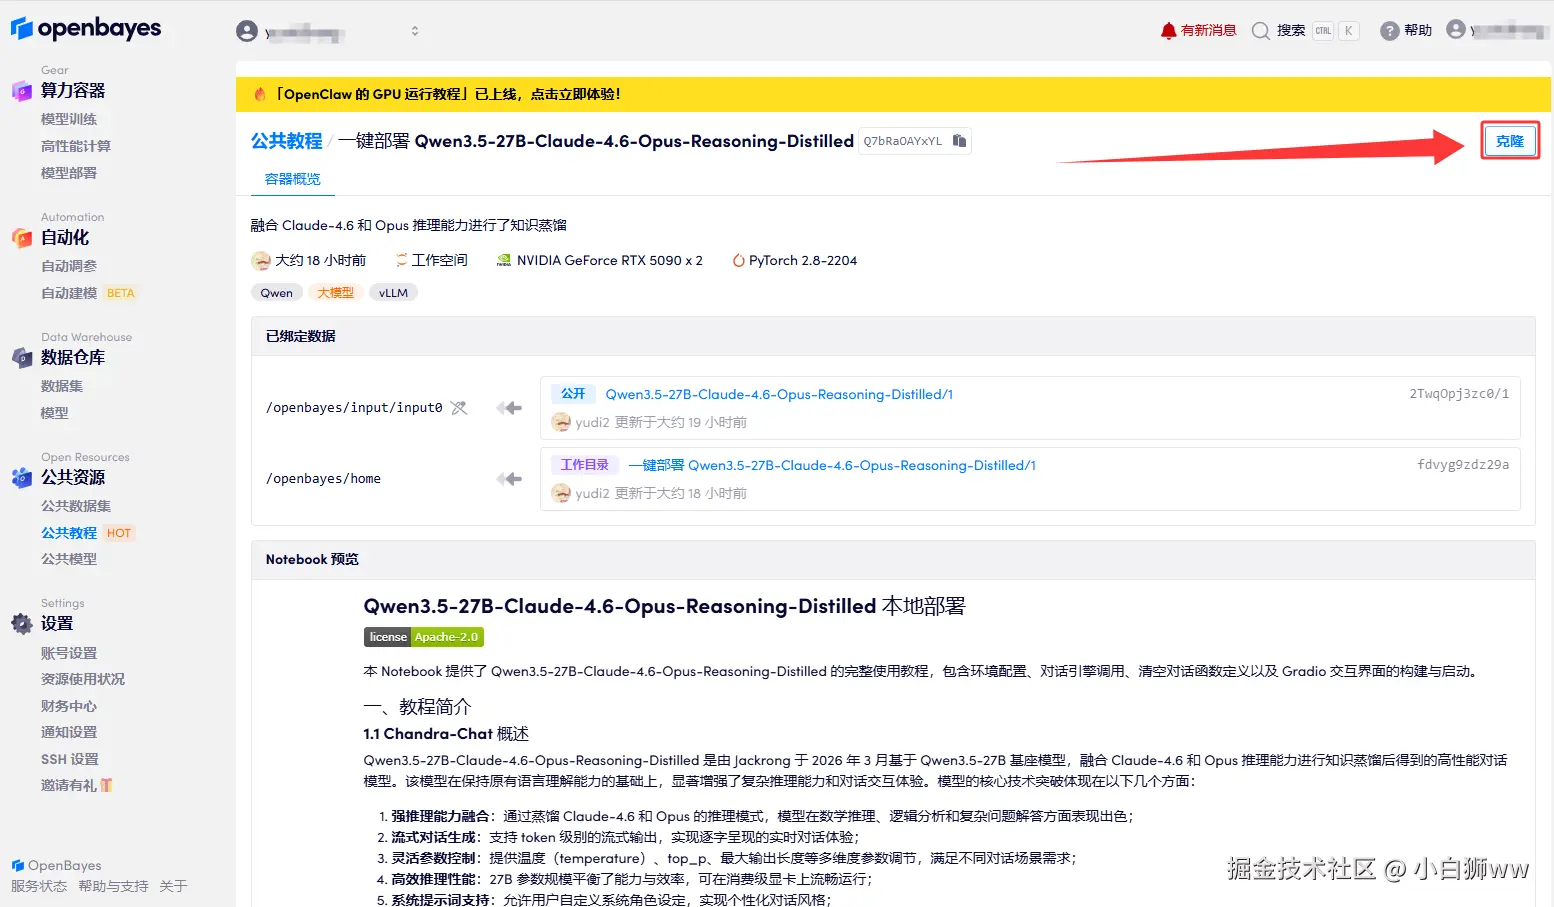Select the vLLM tag
This screenshot has width=1554, height=907.
pyautogui.click(x=393, y=293)
